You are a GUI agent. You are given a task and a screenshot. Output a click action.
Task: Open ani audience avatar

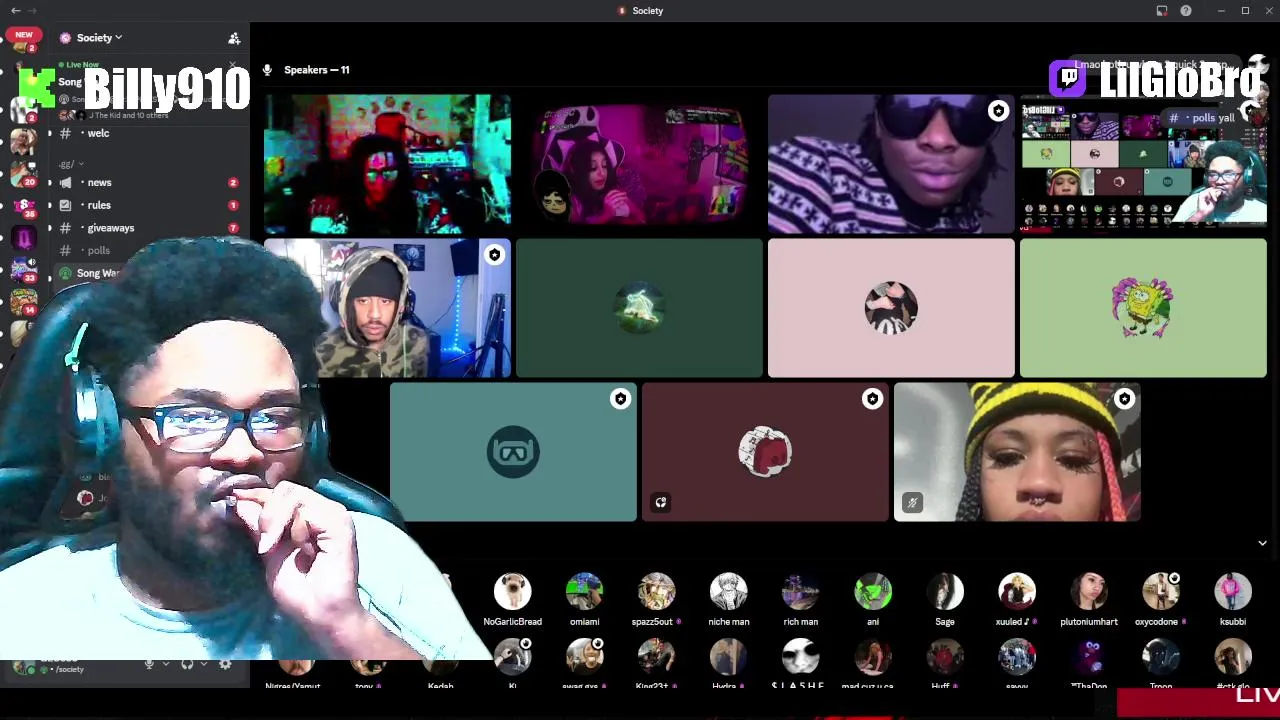click(x=873, y=591)
